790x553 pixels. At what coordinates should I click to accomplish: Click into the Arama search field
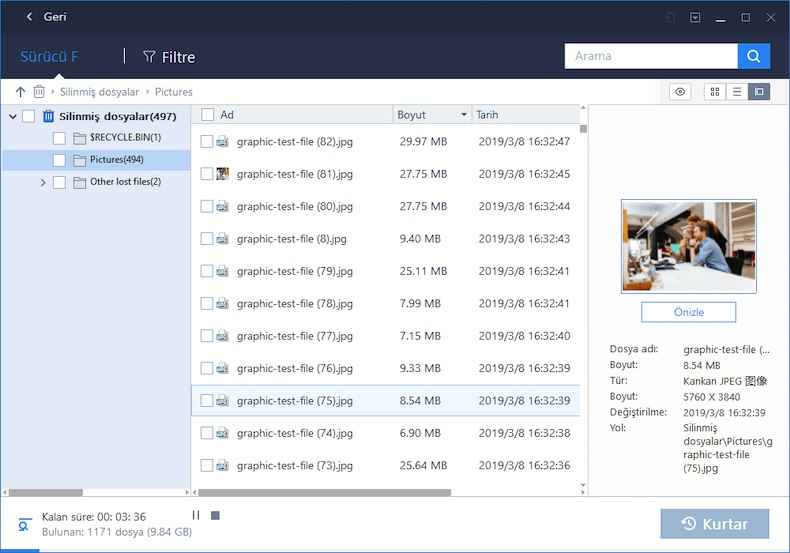point(650,56)
